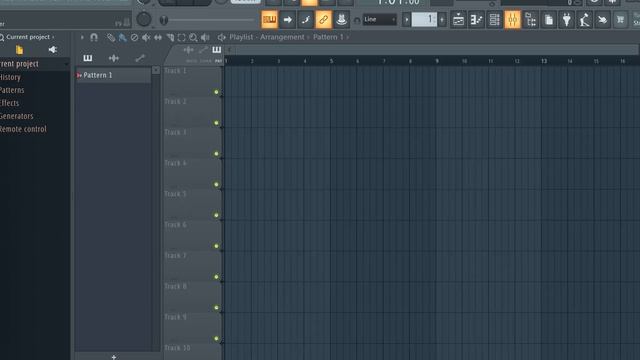640x360 pixels.
Task: Mute Track 5 with its green dot
Action: [216, 215]
